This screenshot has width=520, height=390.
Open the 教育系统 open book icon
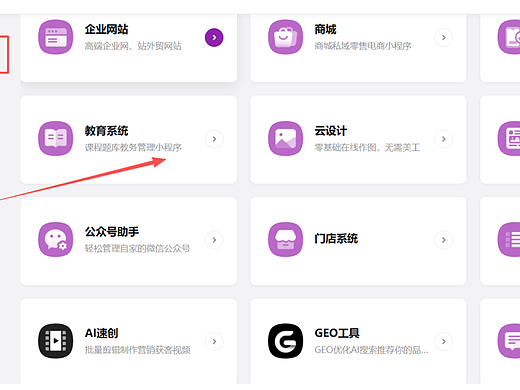pyautogui.click(x=56, y=138)
